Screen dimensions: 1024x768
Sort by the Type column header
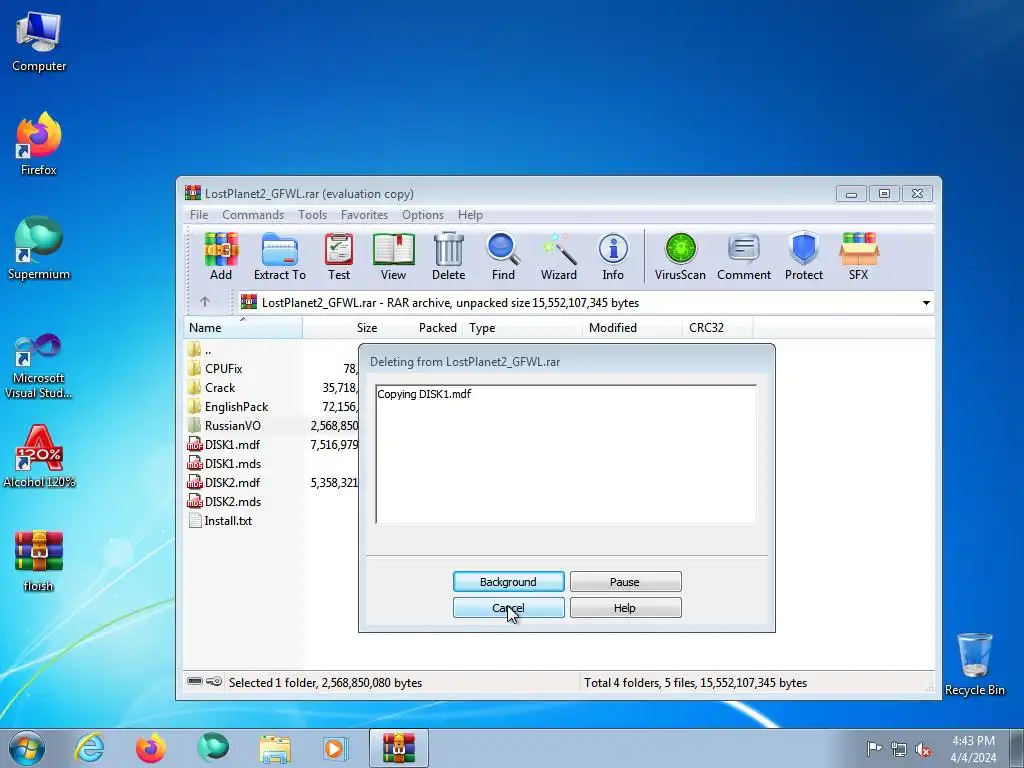coord(522,327)
